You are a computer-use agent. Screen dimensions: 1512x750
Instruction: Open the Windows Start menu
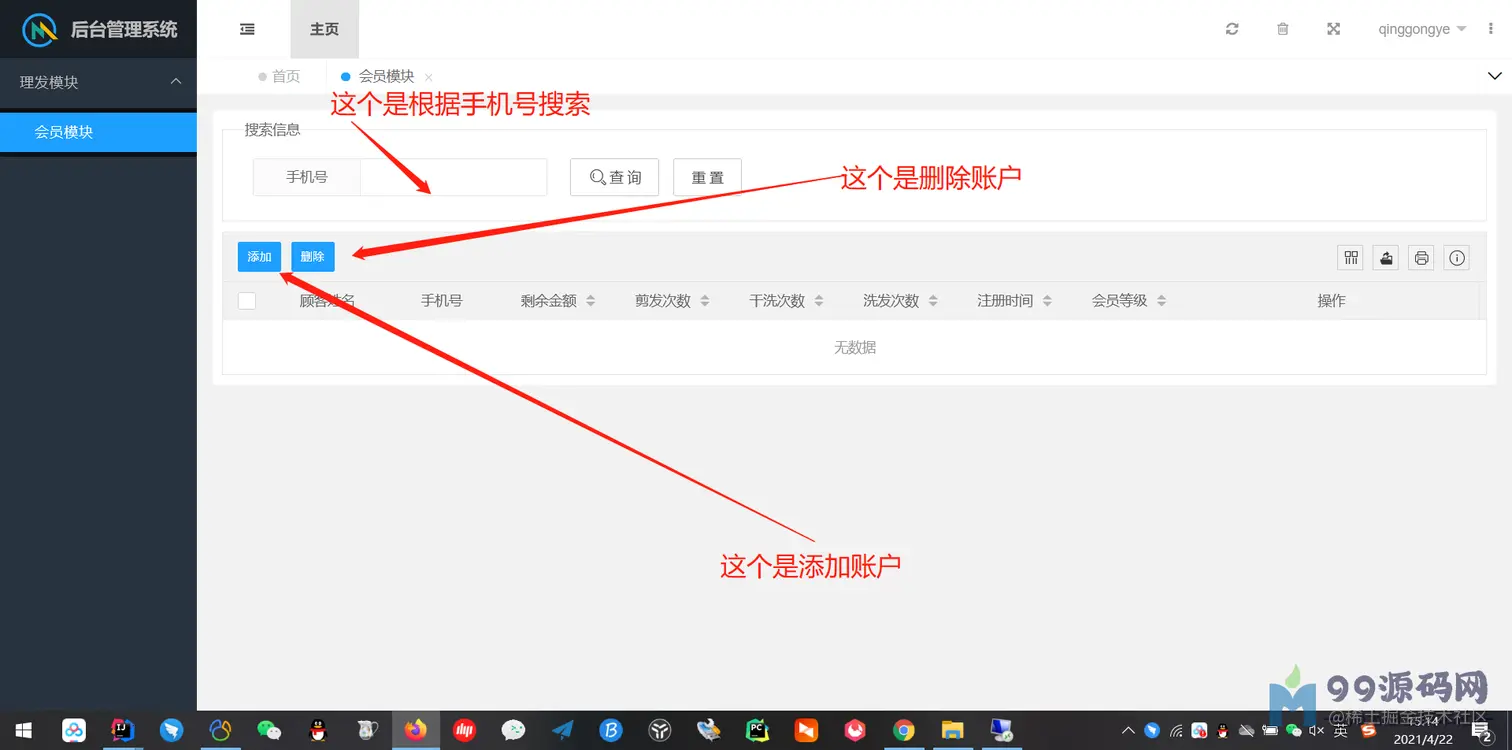pos(24,731)
